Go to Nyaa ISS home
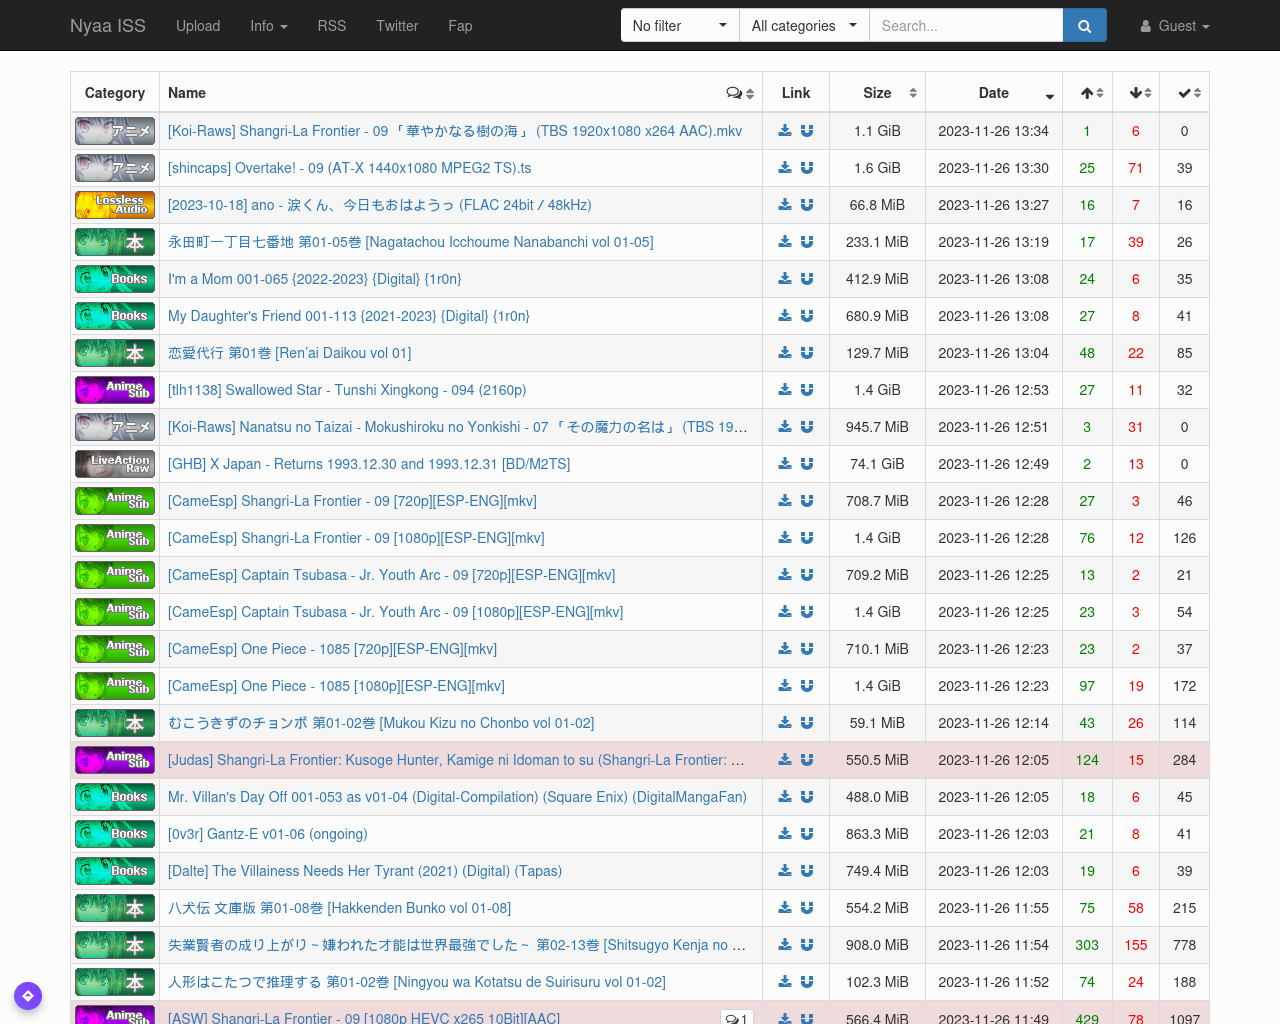Image resolution: width=1280 pixels, height=1024 pixels. tap(108, 26)
